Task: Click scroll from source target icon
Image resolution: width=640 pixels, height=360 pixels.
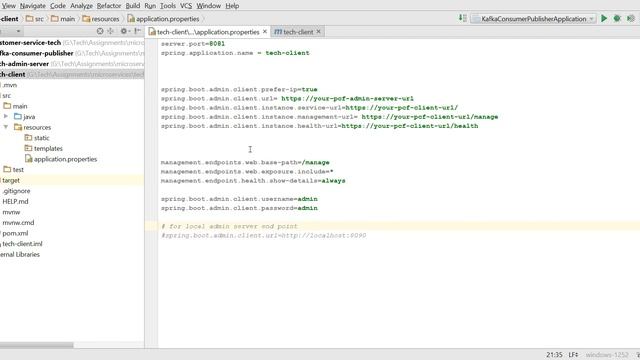Action: coord(100,31)
